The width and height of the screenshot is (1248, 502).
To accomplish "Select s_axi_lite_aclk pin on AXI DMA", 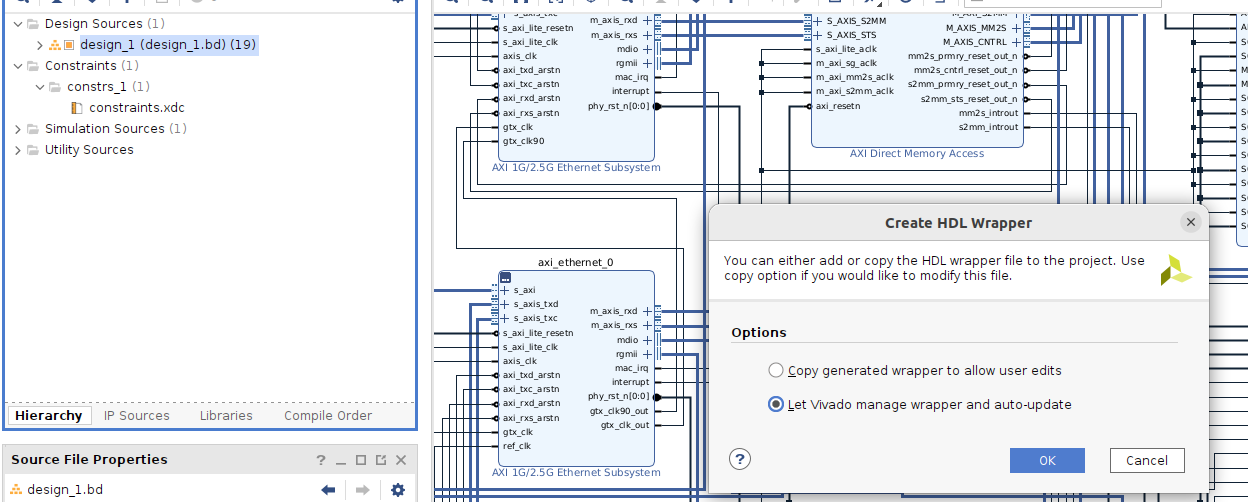I will [846, 49].
